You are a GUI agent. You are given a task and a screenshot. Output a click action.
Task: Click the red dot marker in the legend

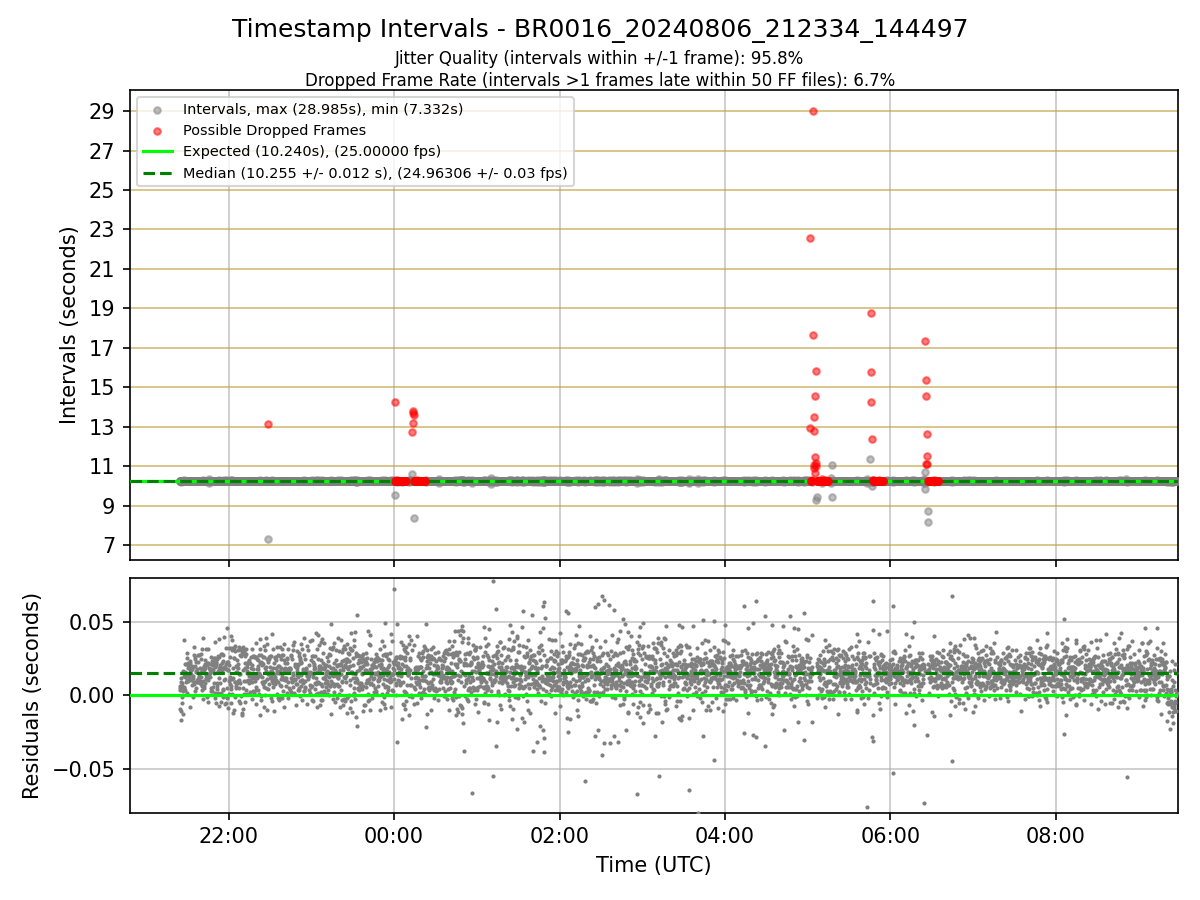click(x=157, y=130)
